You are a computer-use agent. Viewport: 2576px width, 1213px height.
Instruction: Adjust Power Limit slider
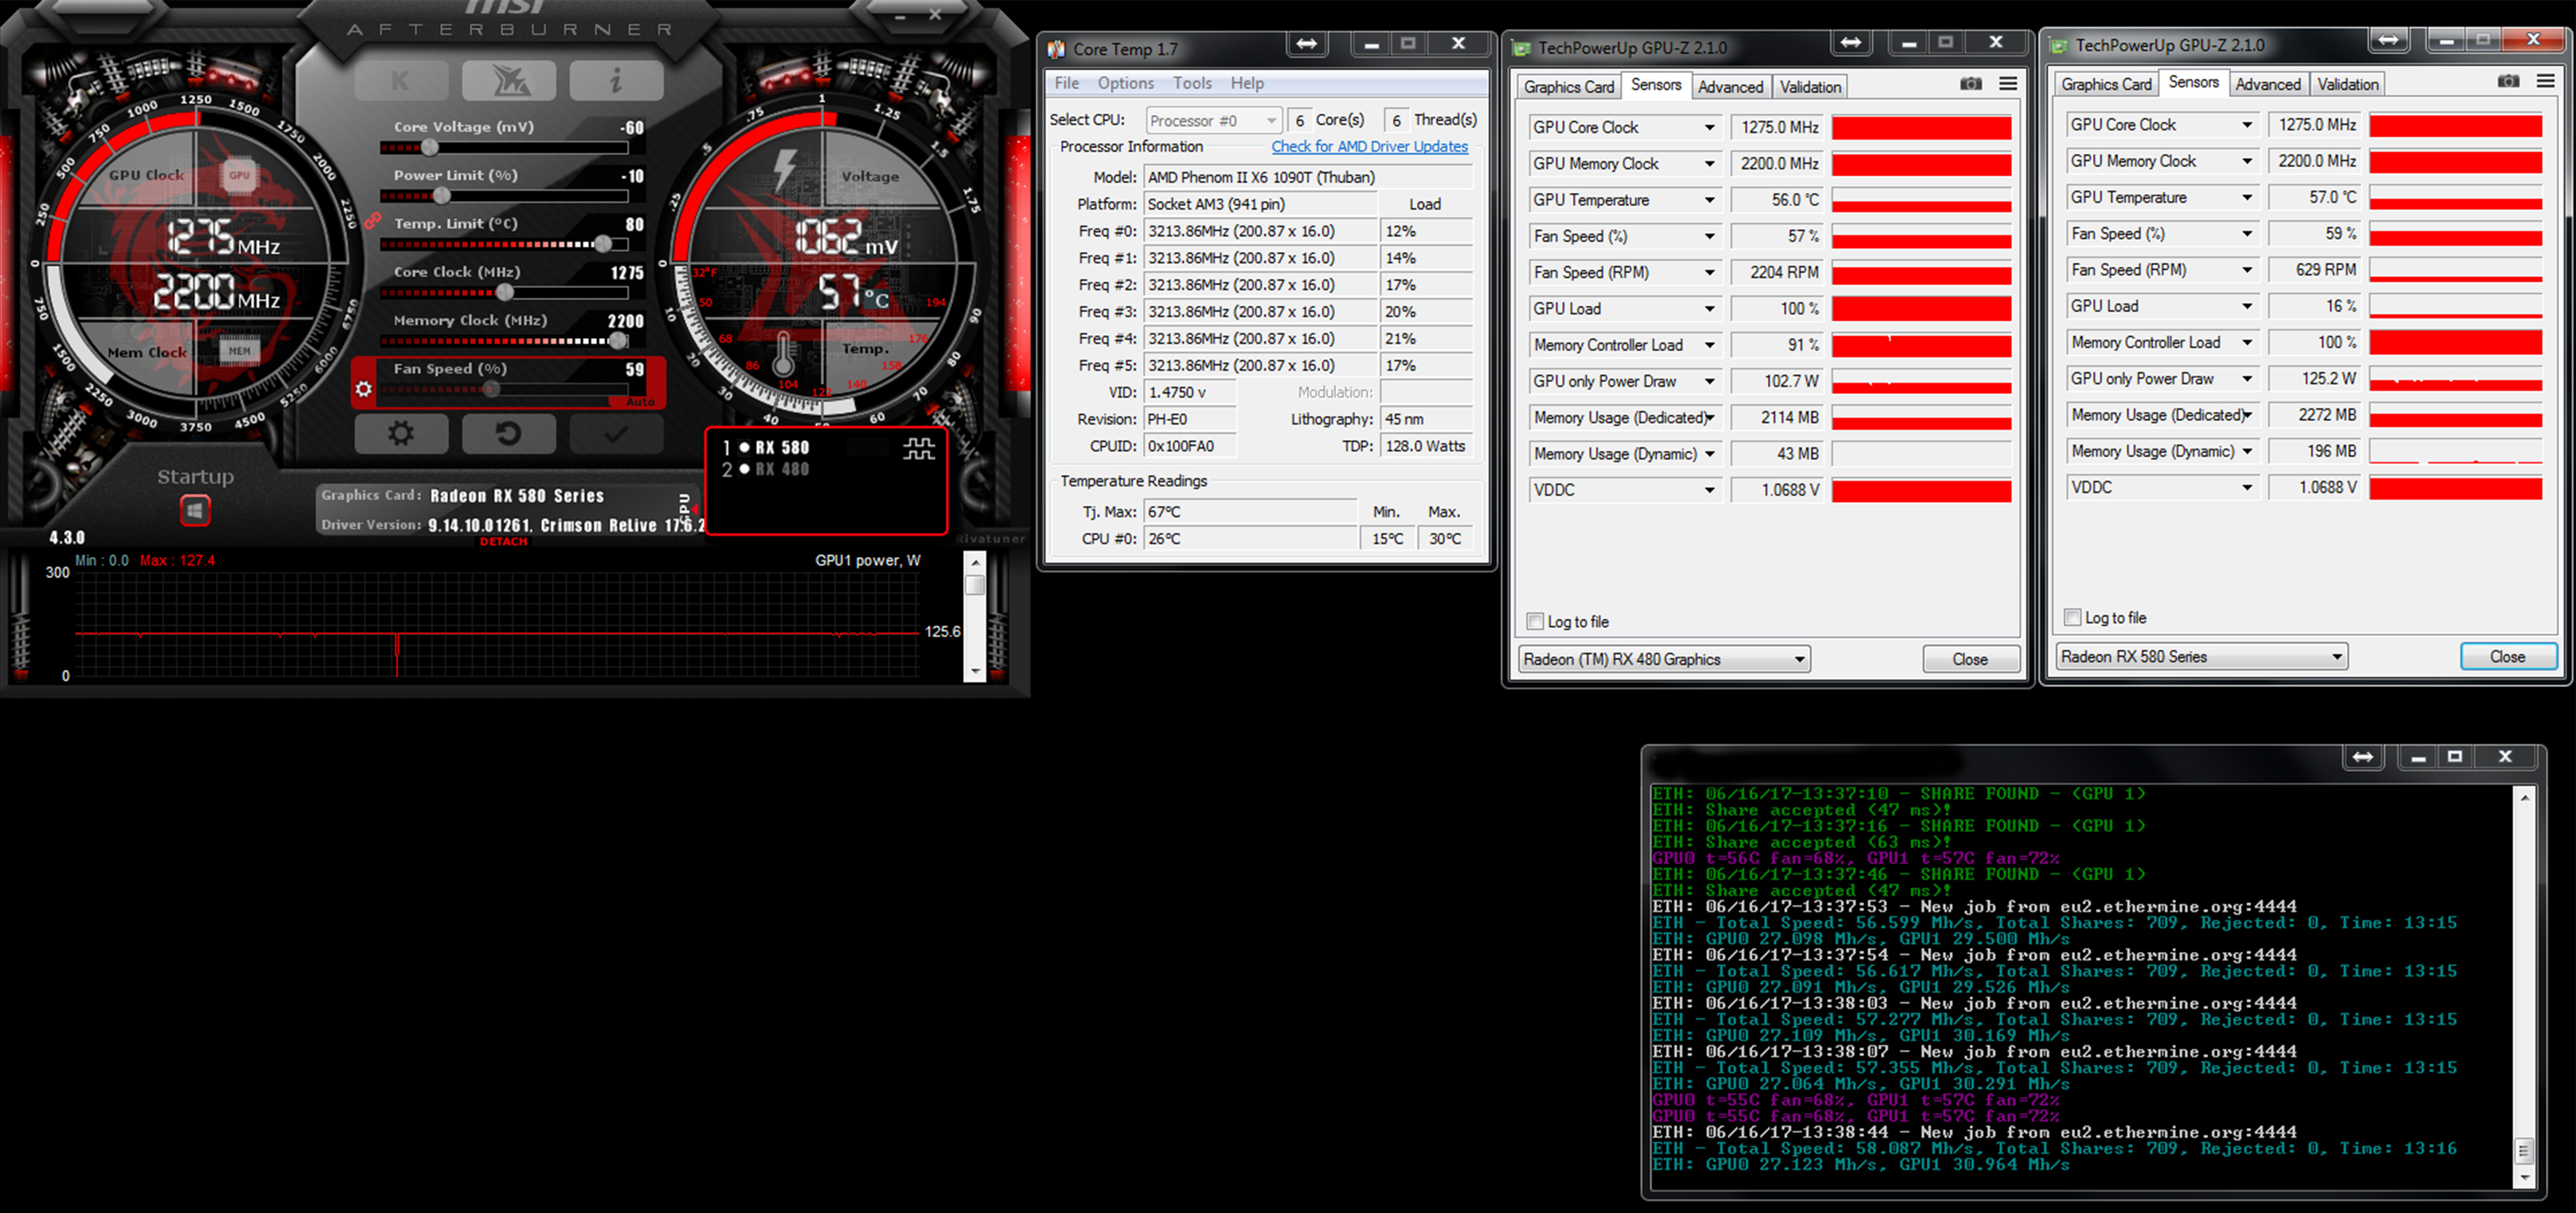click(x=441, y=196)
